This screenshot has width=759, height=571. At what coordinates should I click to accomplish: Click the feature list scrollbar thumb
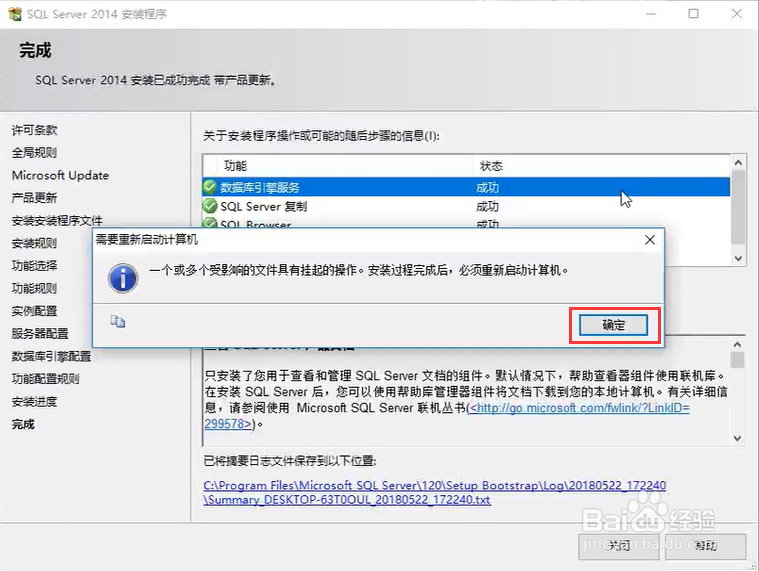pos(738,207)
